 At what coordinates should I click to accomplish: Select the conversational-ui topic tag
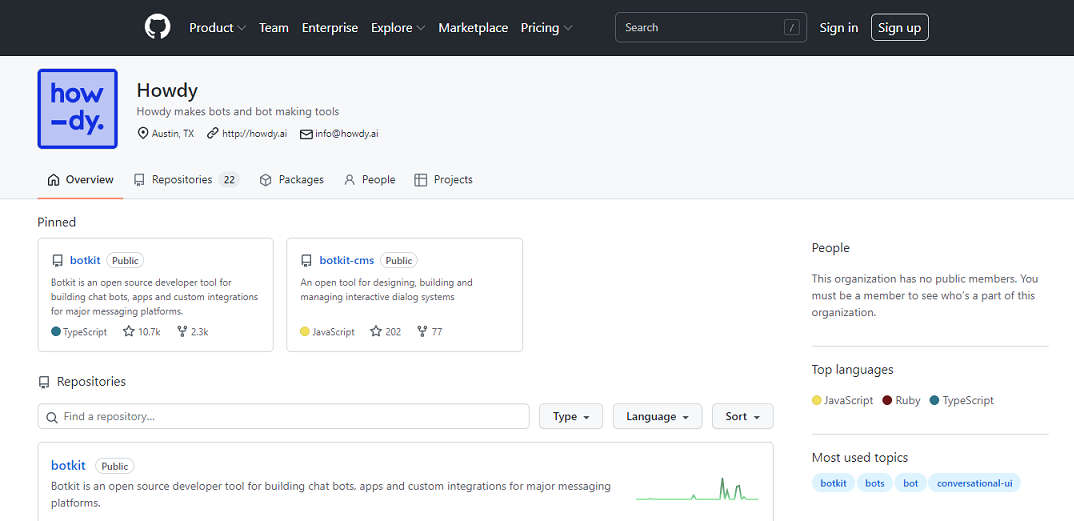click(x=975, y=483)
